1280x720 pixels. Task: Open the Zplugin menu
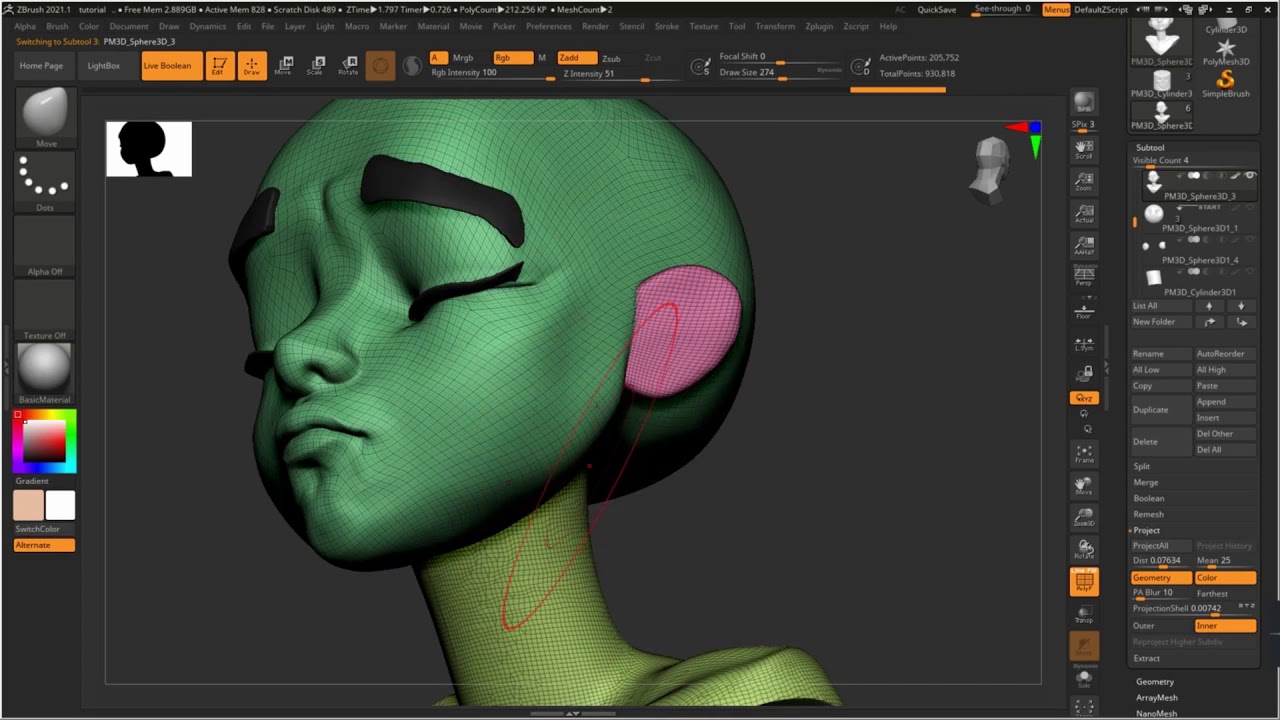819,26
